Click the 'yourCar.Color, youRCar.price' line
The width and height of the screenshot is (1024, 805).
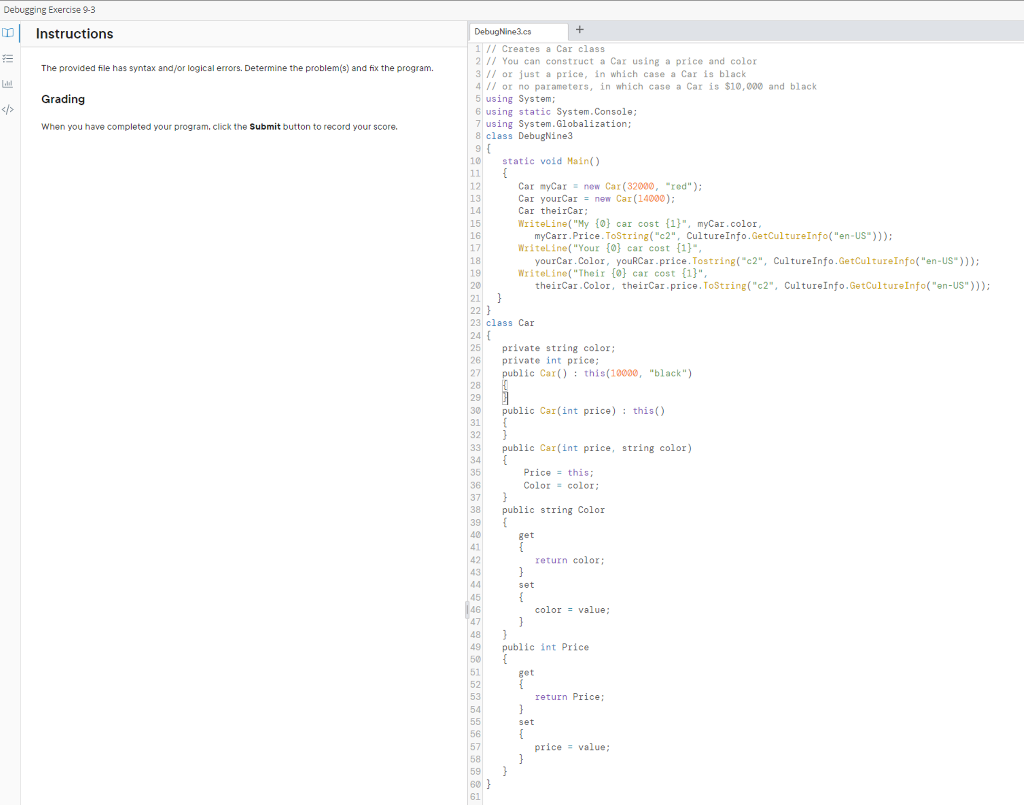pos(757,261)
